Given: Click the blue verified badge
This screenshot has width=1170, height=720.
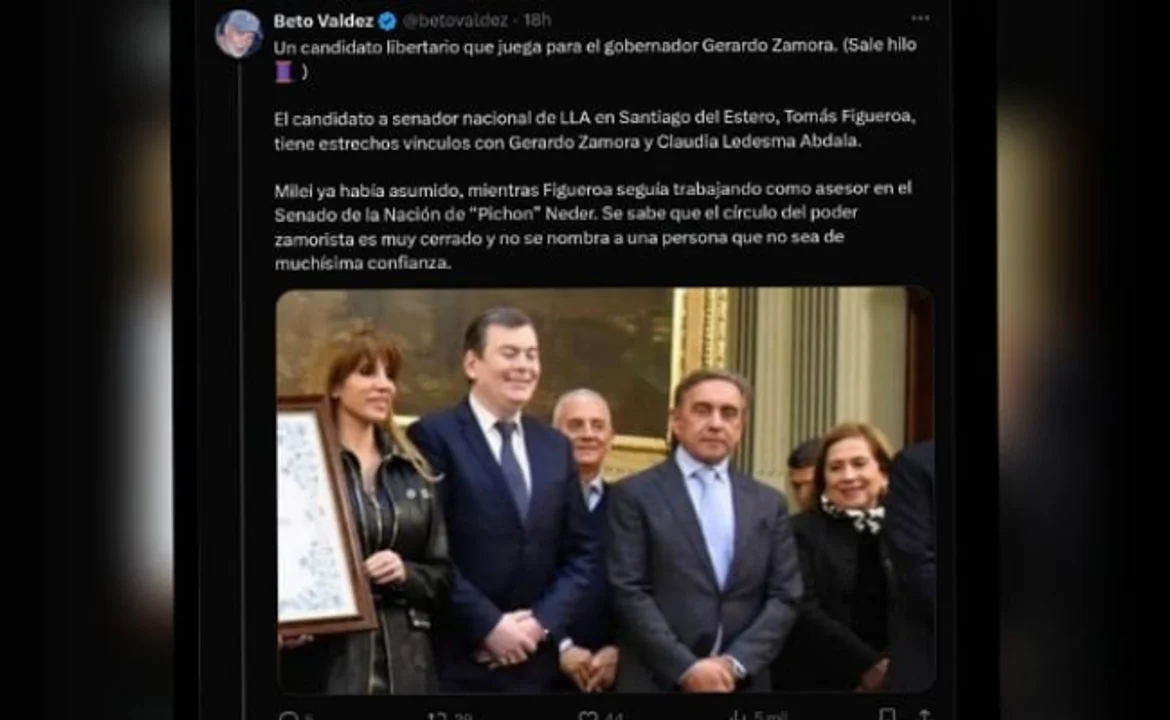Looking at the screenshot, I should [387, 21].
